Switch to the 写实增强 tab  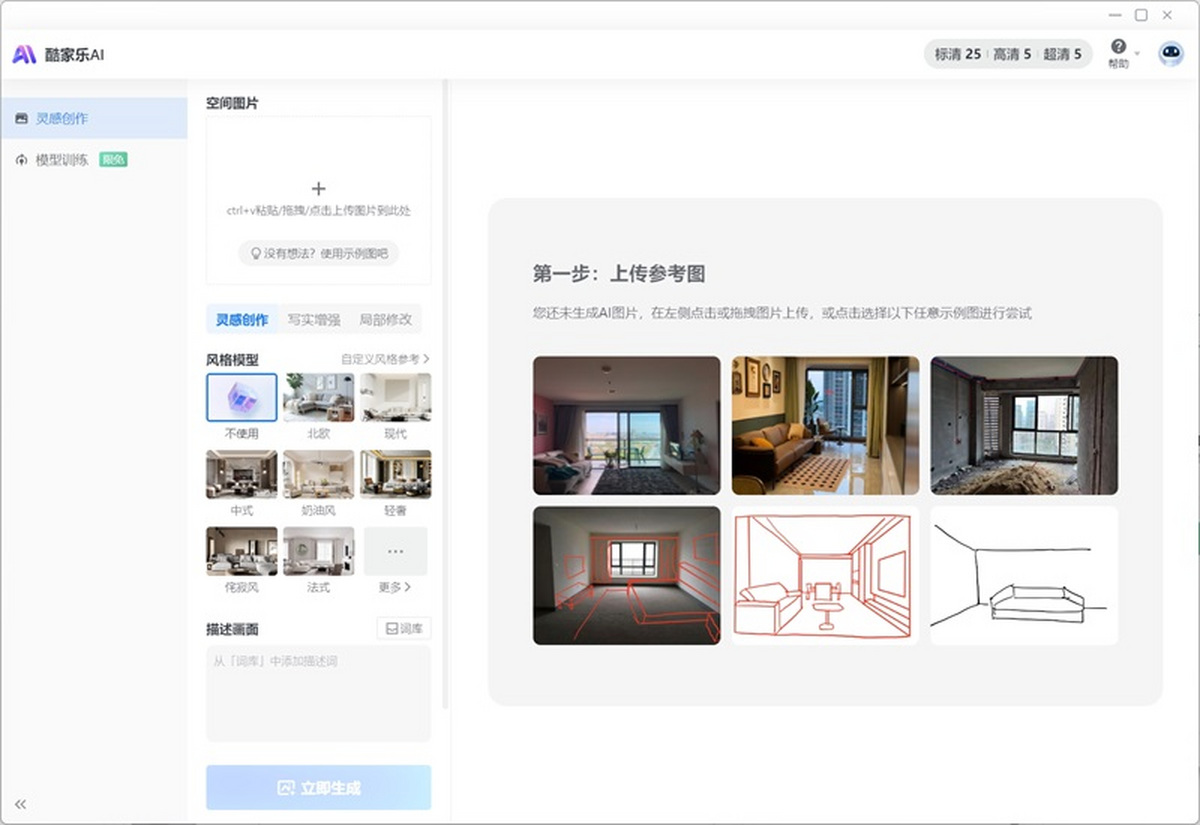coord(314,320)
